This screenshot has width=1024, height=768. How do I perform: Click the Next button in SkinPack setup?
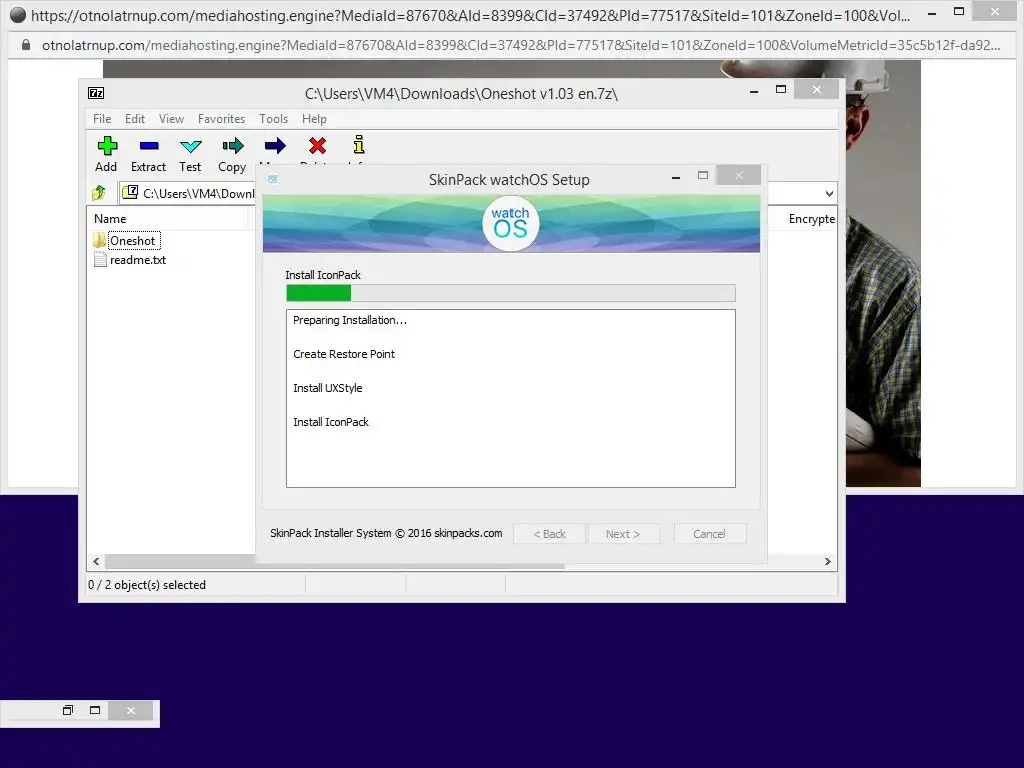coord(623,534)
